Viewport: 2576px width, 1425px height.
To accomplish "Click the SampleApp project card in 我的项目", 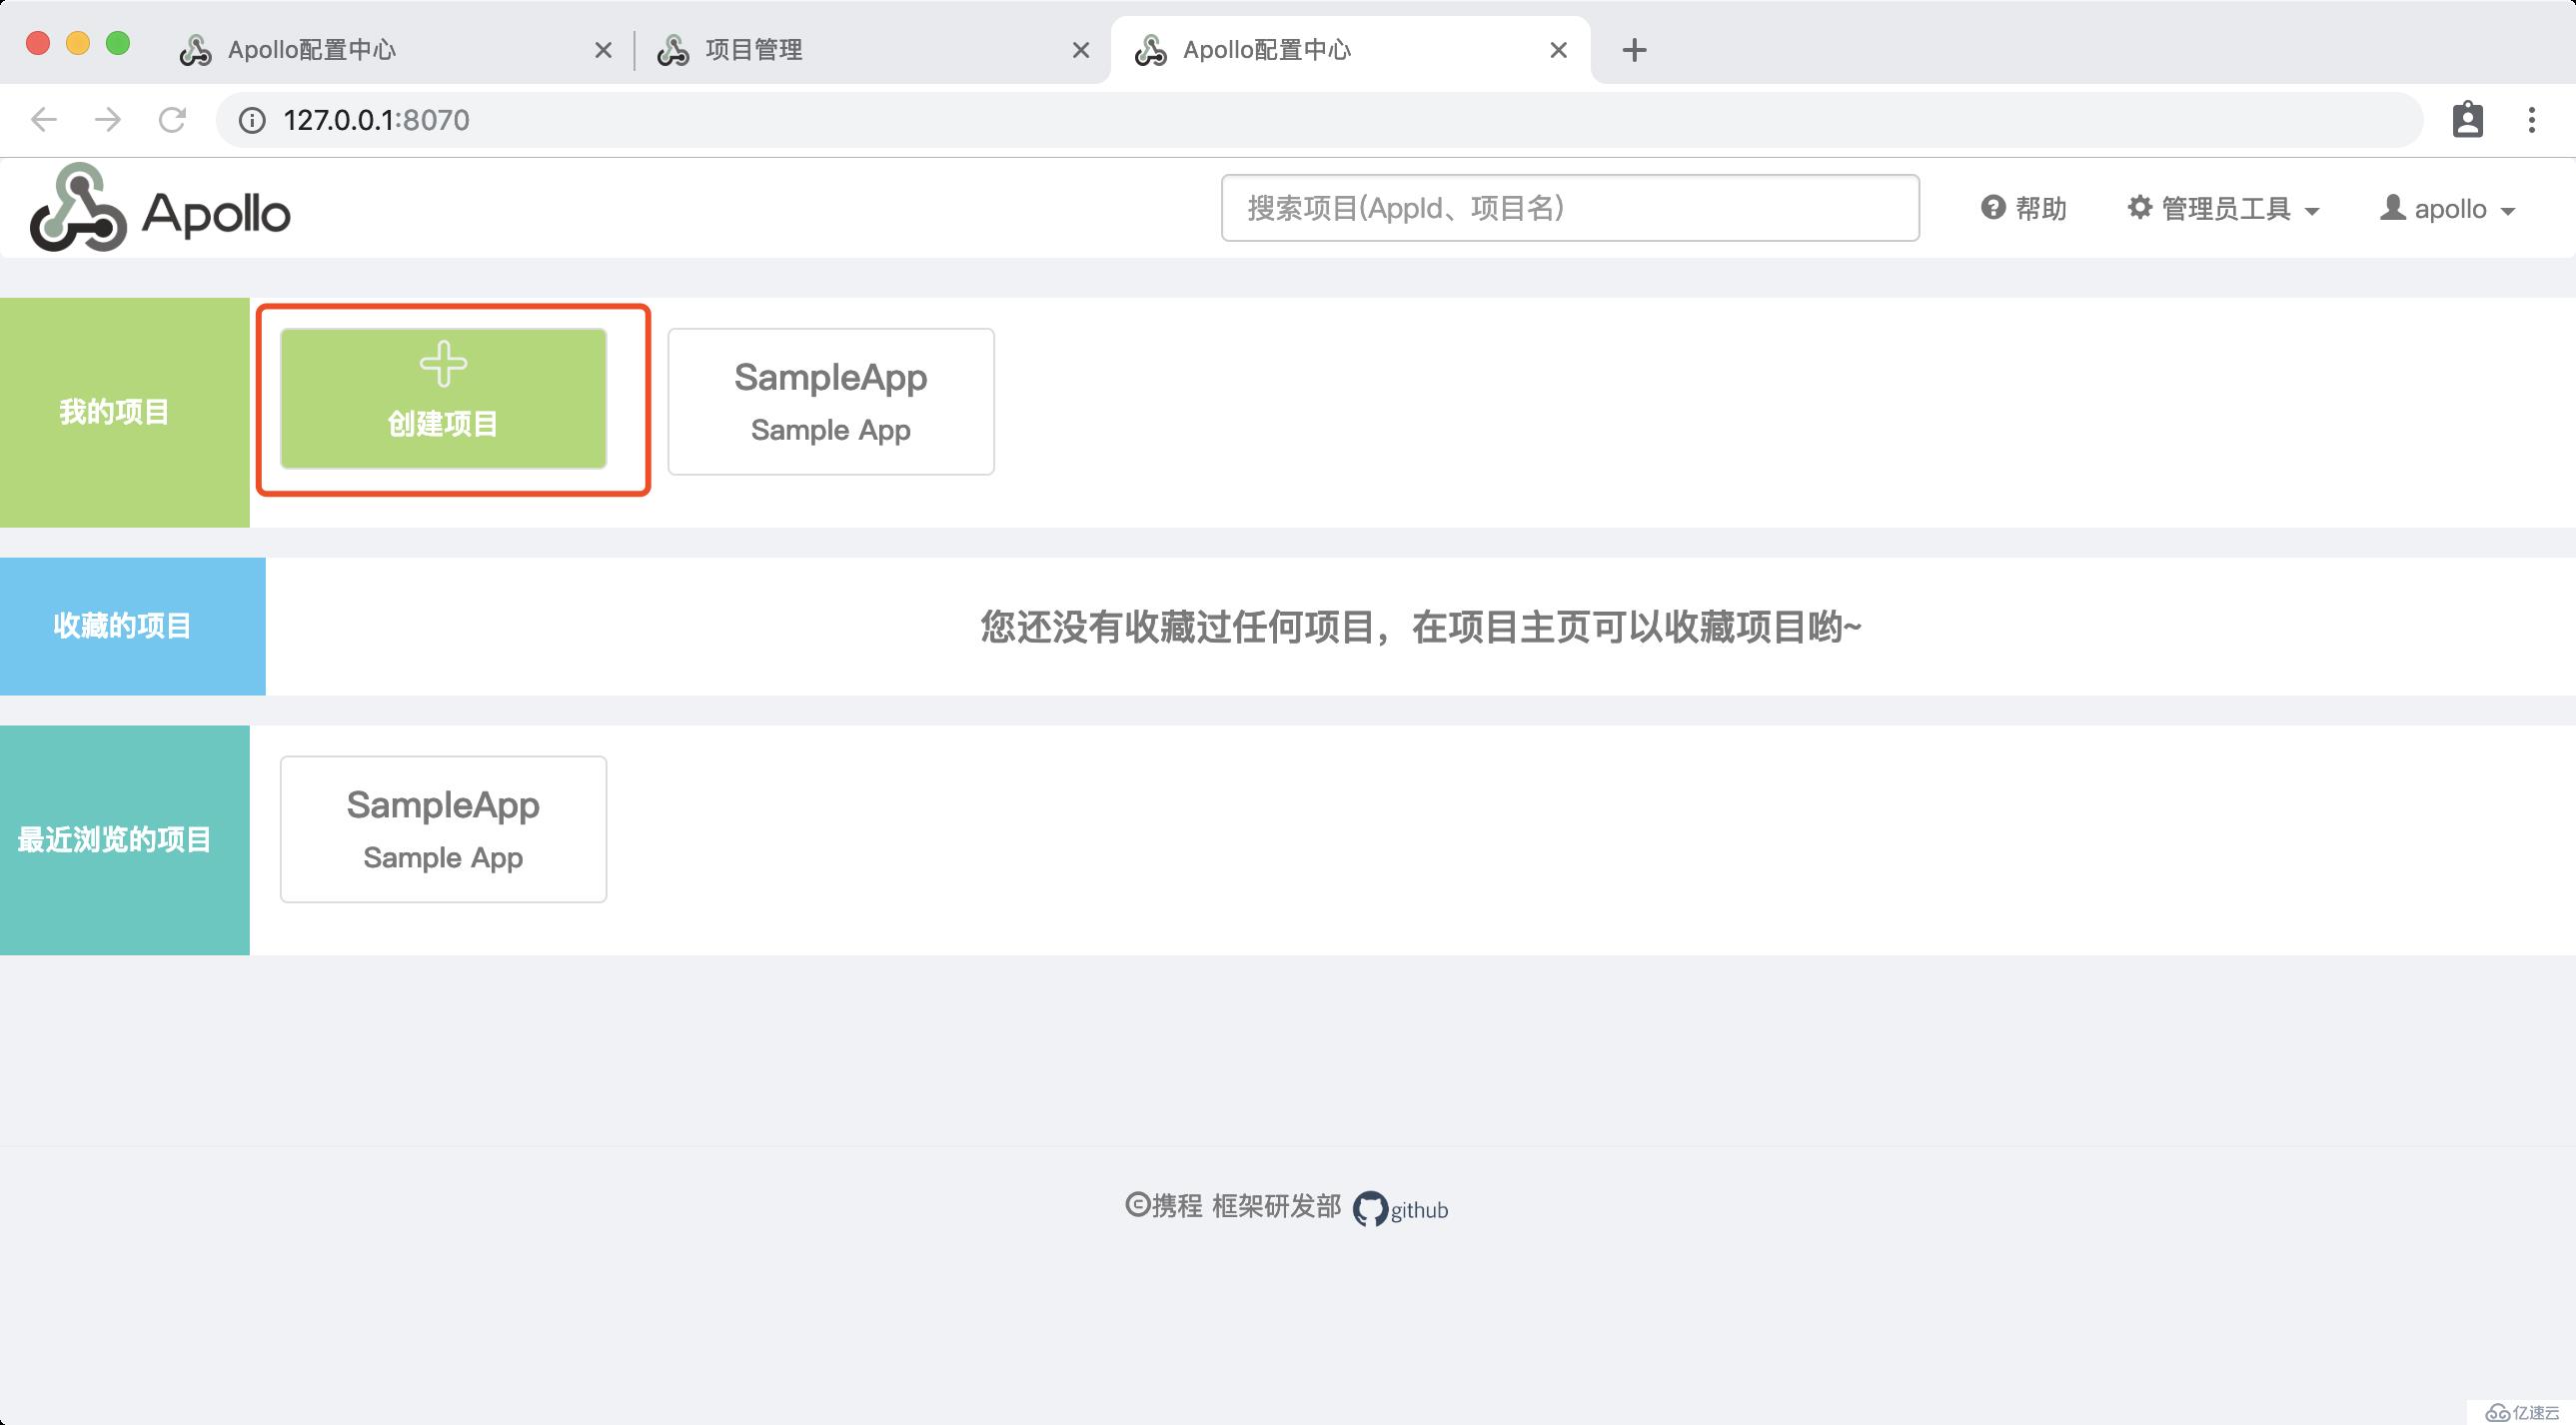I will (x=830, y=399).
